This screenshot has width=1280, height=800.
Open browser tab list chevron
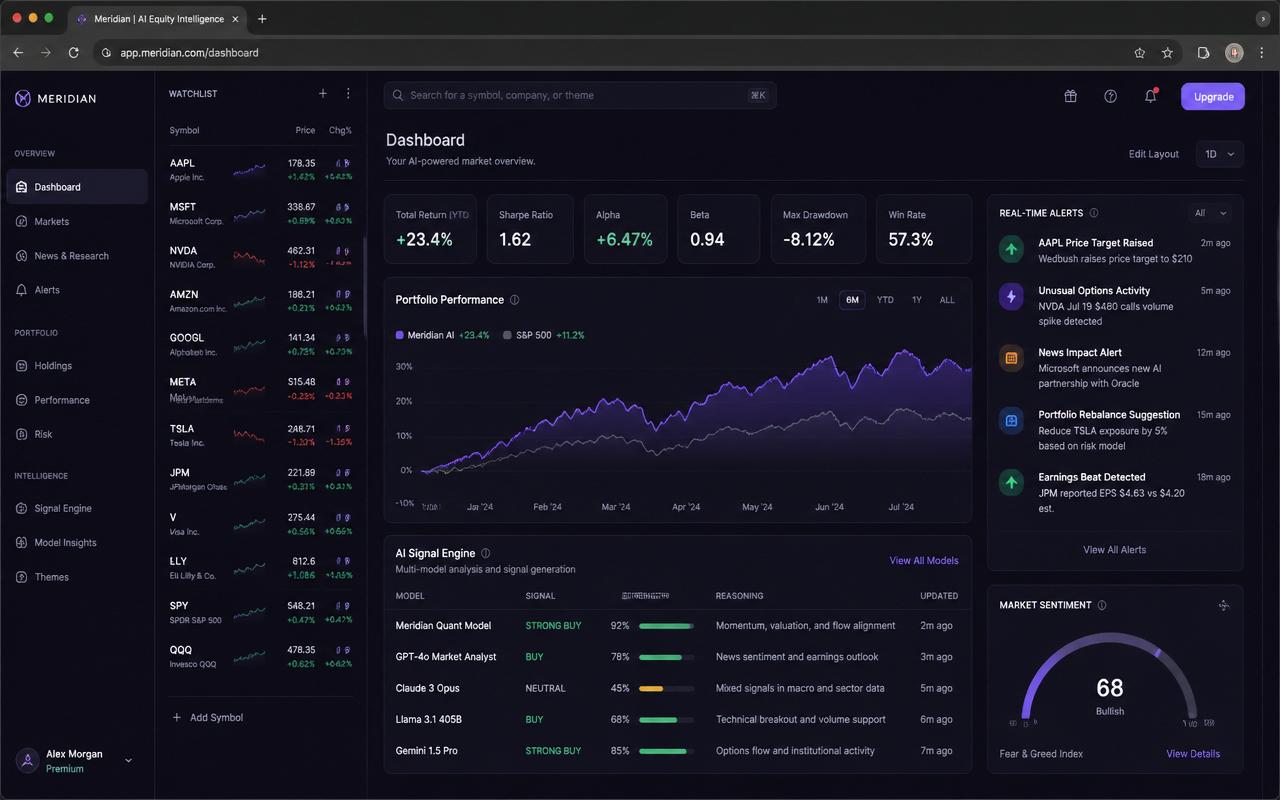(1262, 19)
